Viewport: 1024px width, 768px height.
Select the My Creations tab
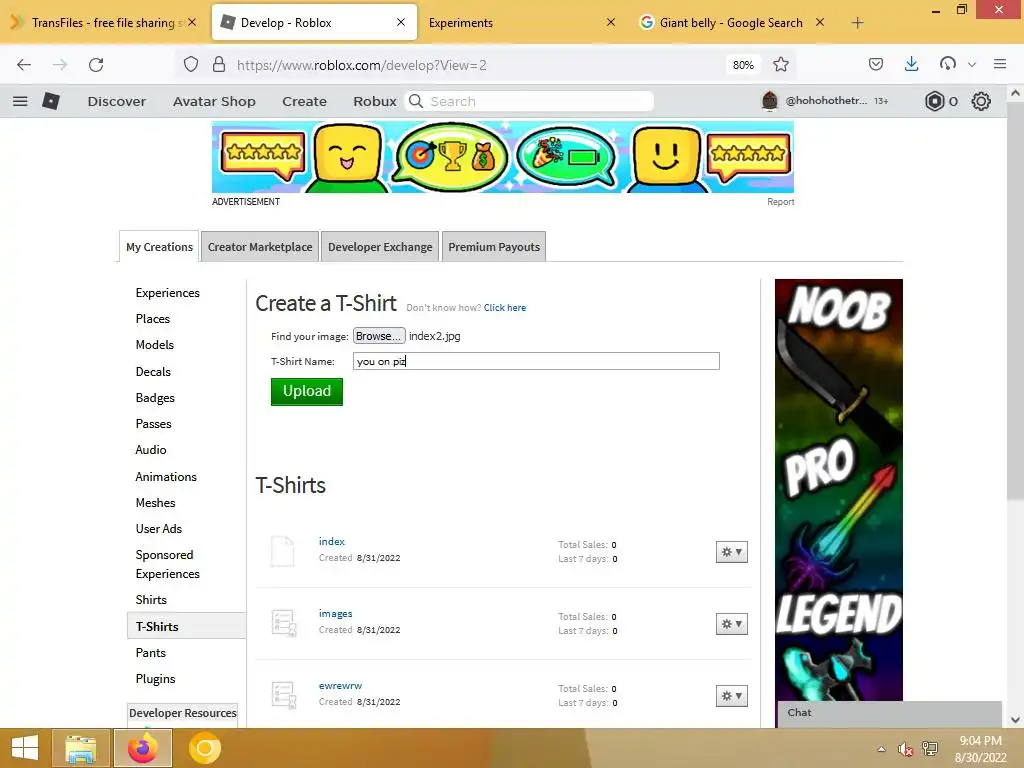click(x=159, y=247)
